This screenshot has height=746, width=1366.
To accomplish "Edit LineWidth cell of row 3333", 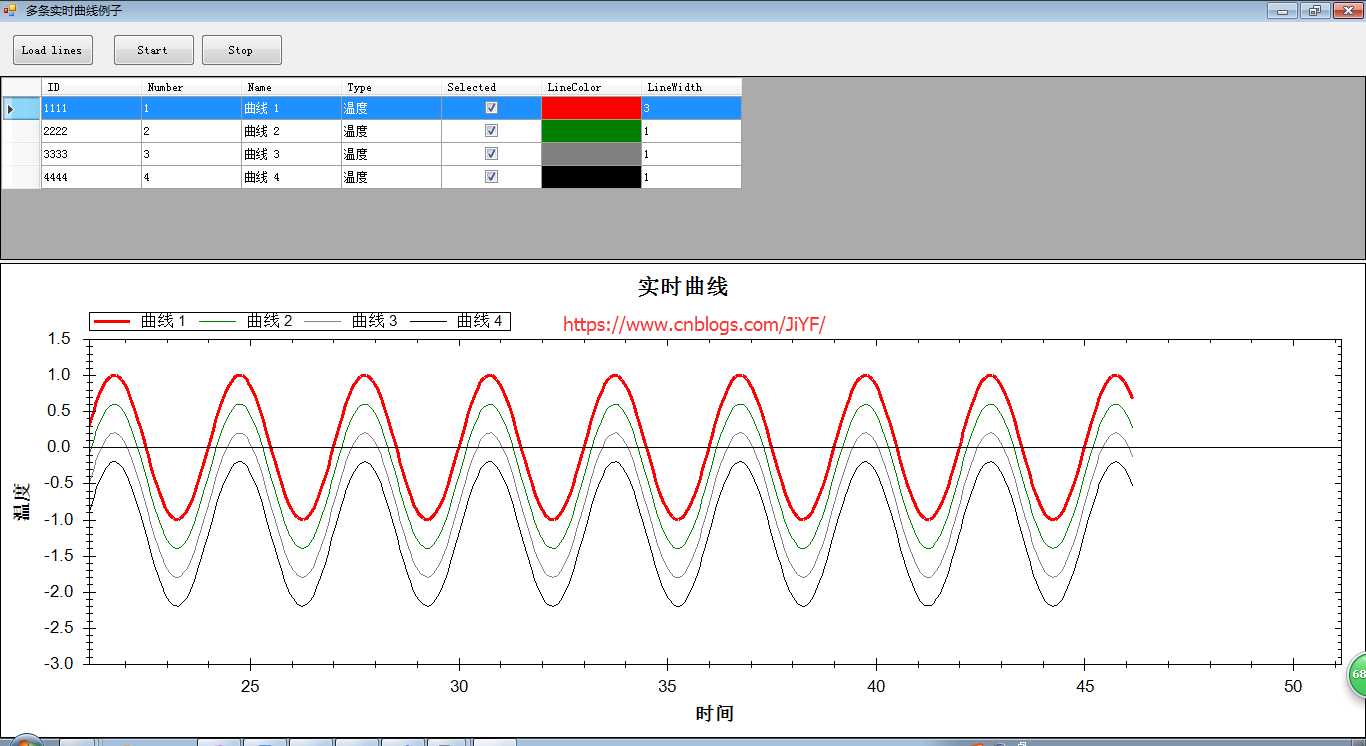I will (x=691, y=154).
